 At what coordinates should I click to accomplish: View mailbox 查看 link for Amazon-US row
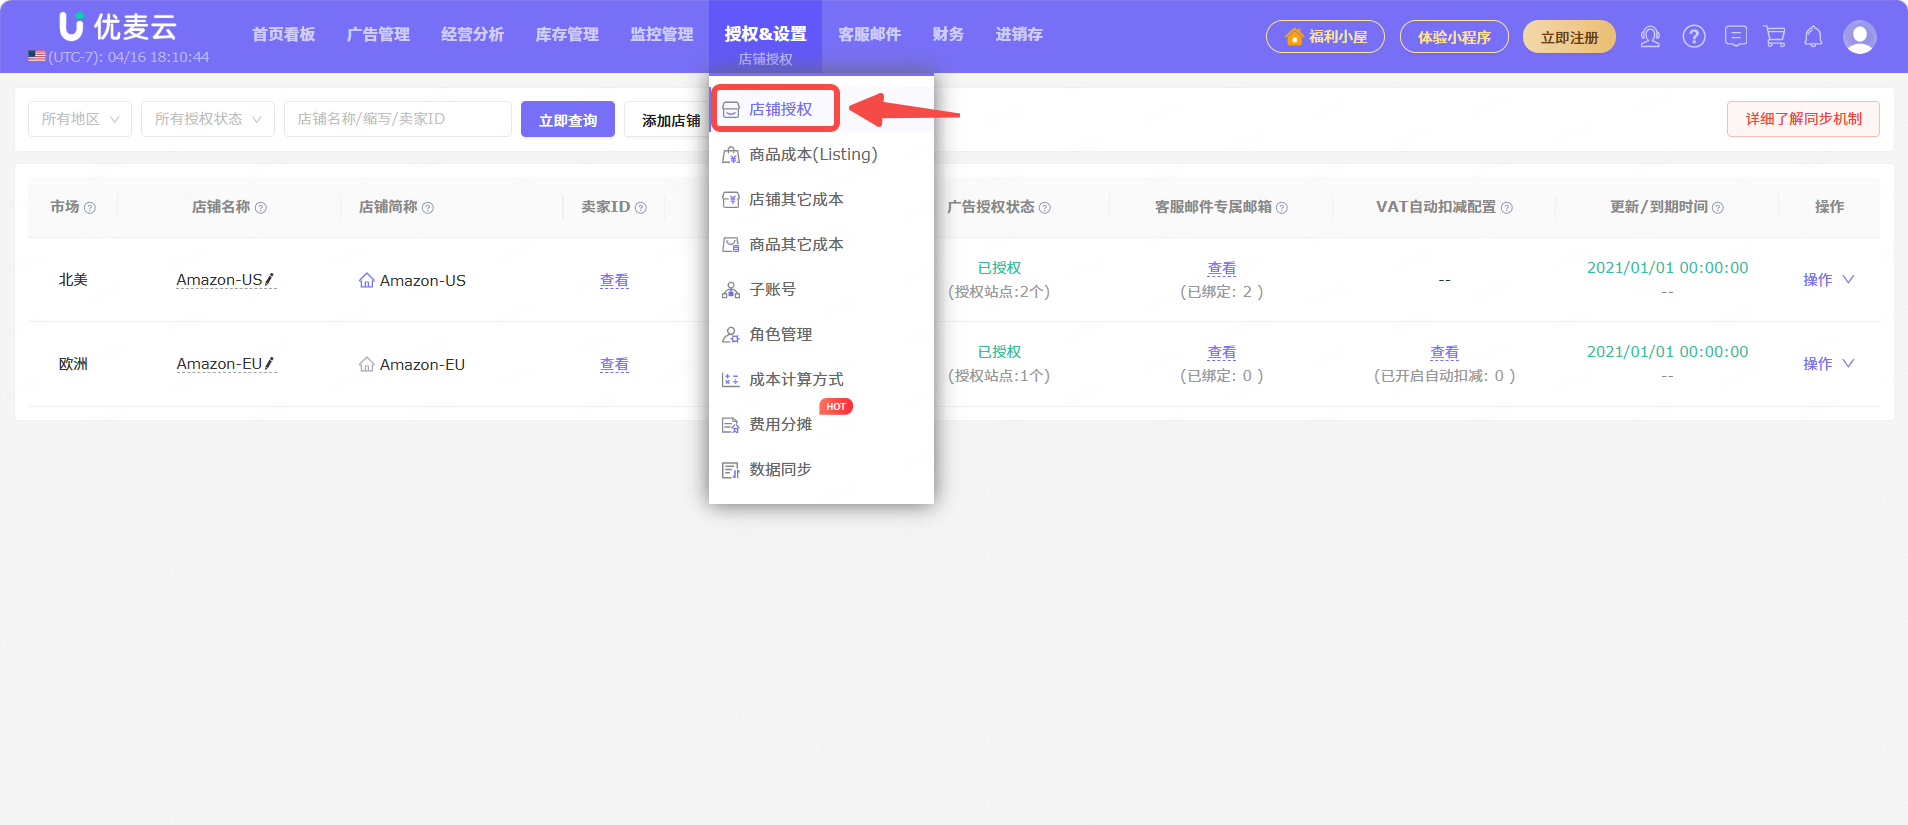[1222, 269]
